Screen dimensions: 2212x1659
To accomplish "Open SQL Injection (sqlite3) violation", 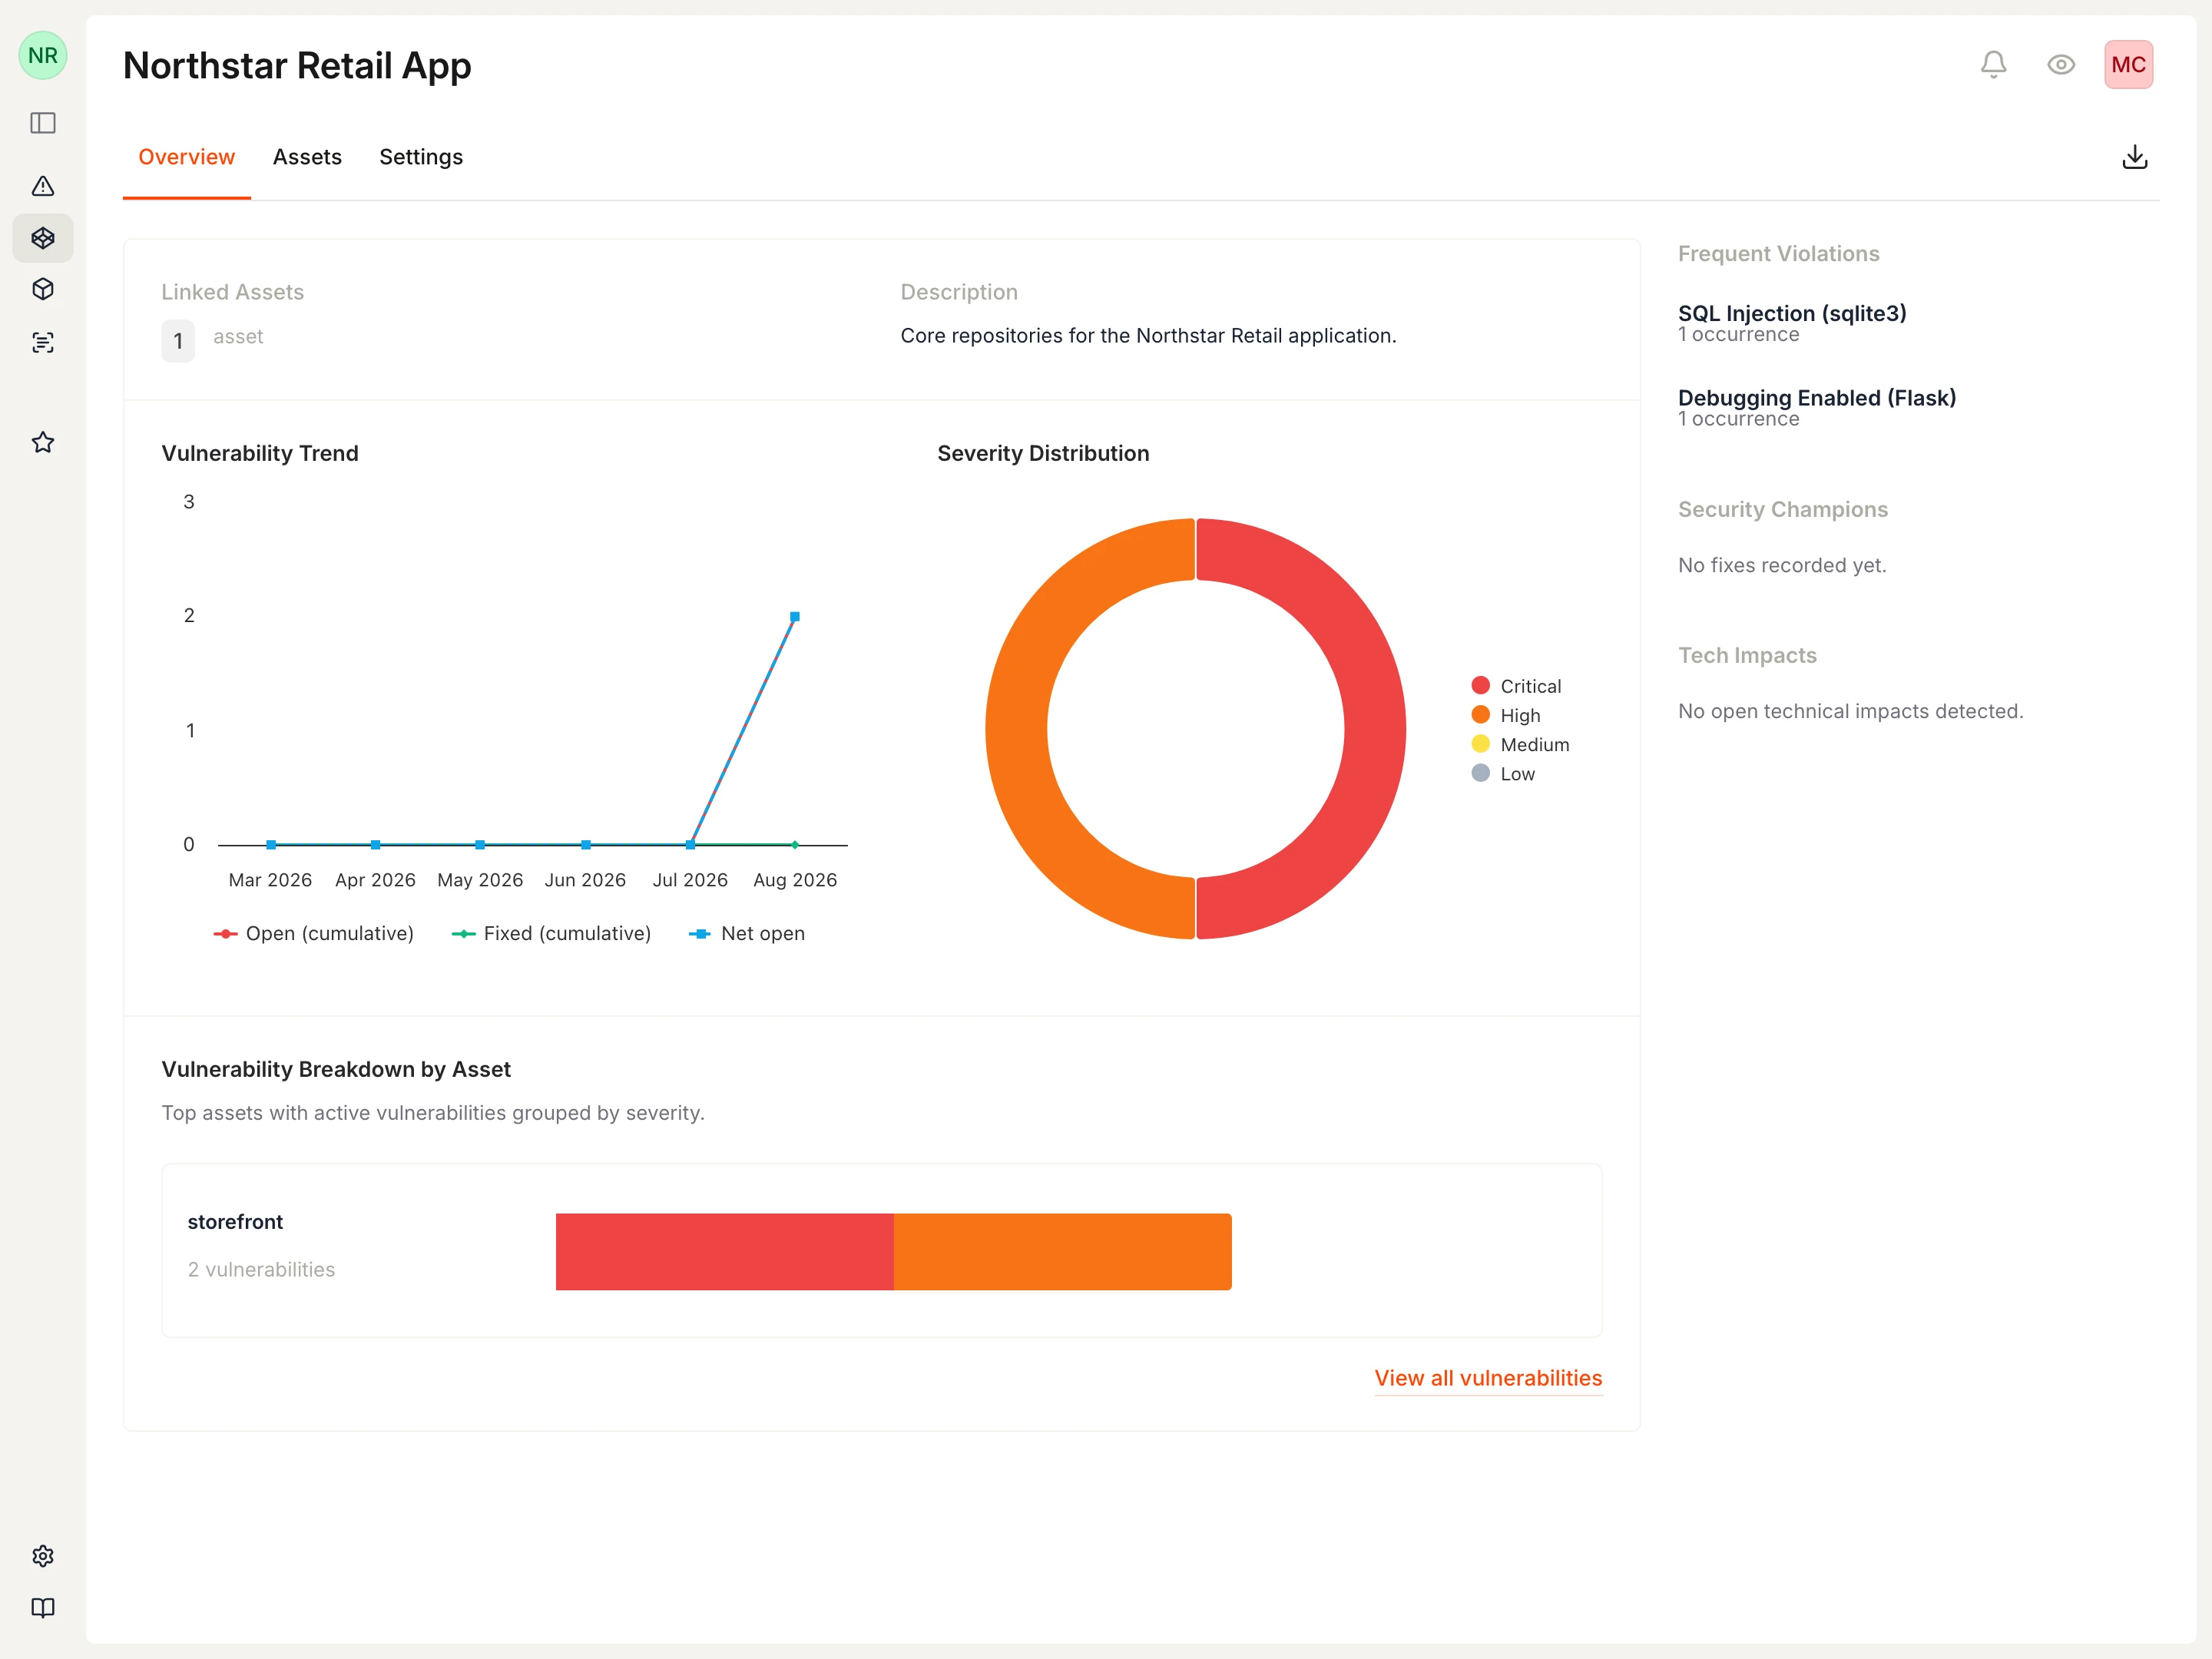I will (x=1792, y=313).
